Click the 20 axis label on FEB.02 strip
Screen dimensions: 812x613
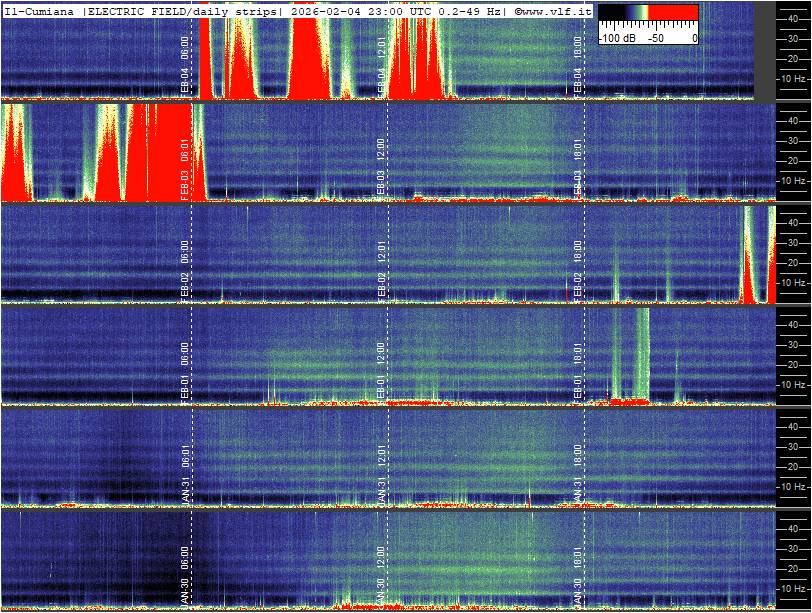791,263
